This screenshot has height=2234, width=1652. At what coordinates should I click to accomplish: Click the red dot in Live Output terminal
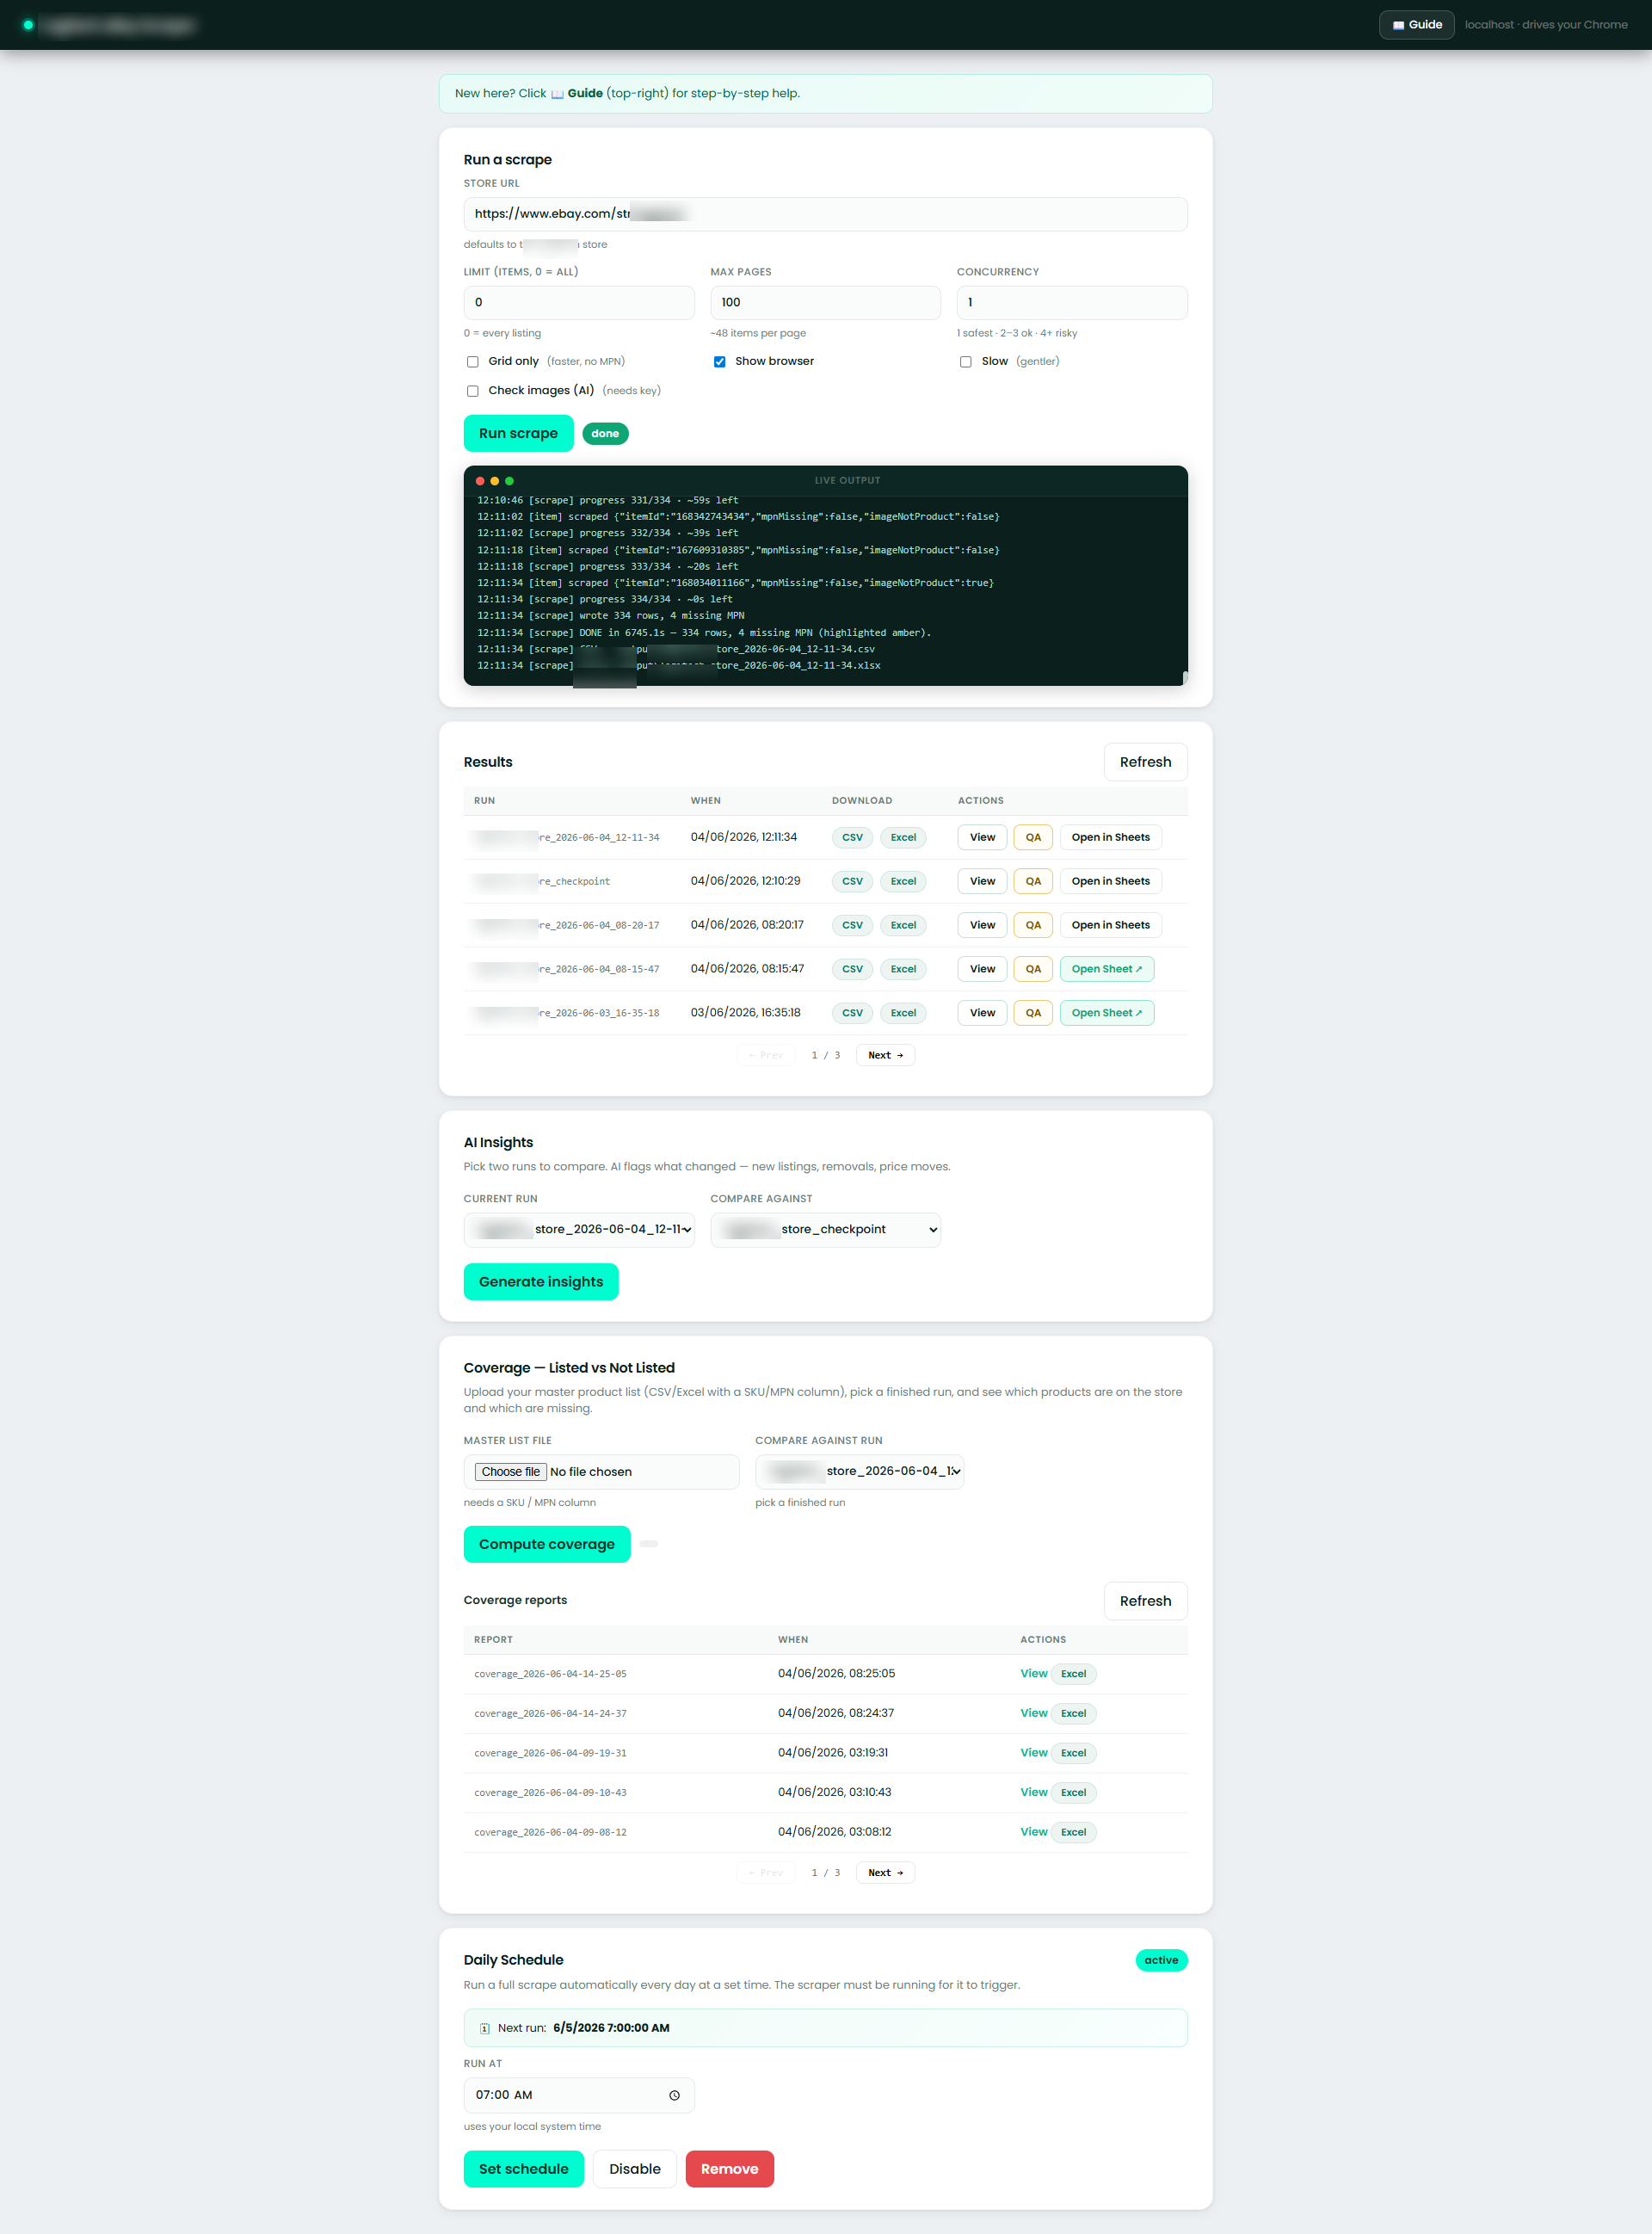480,481
